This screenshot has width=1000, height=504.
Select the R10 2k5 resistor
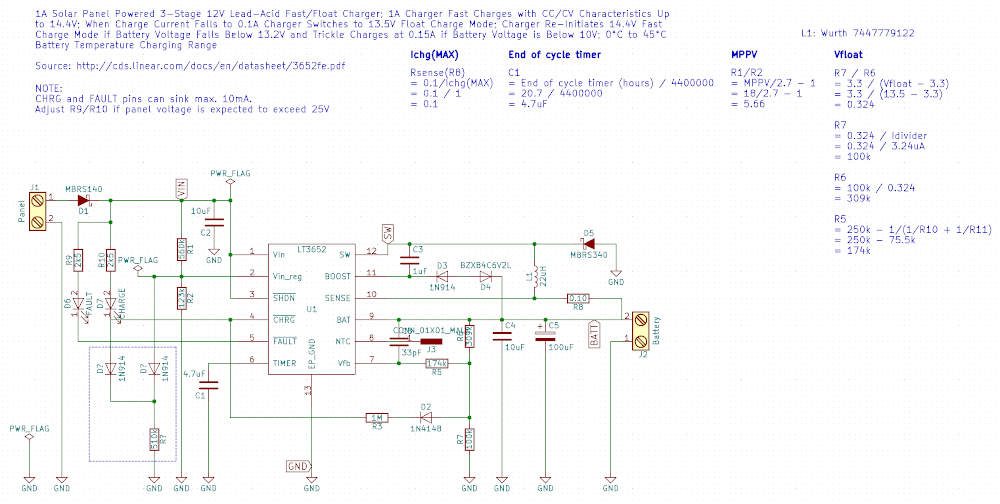(x=111, y=260)
